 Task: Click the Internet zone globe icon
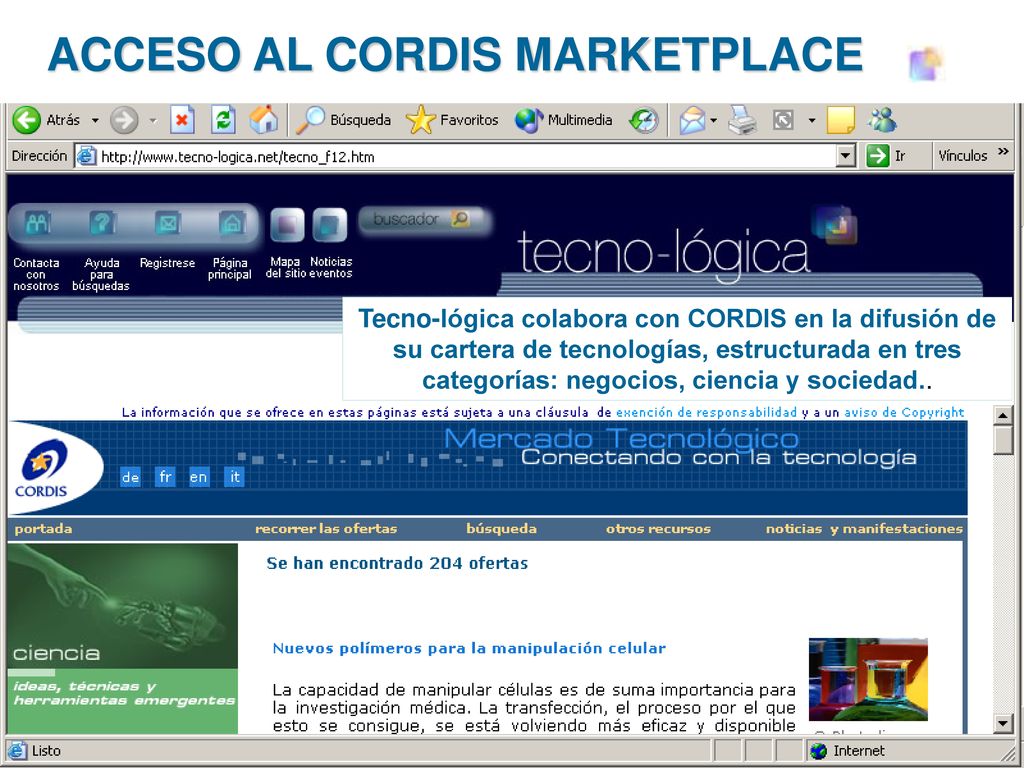818,751
